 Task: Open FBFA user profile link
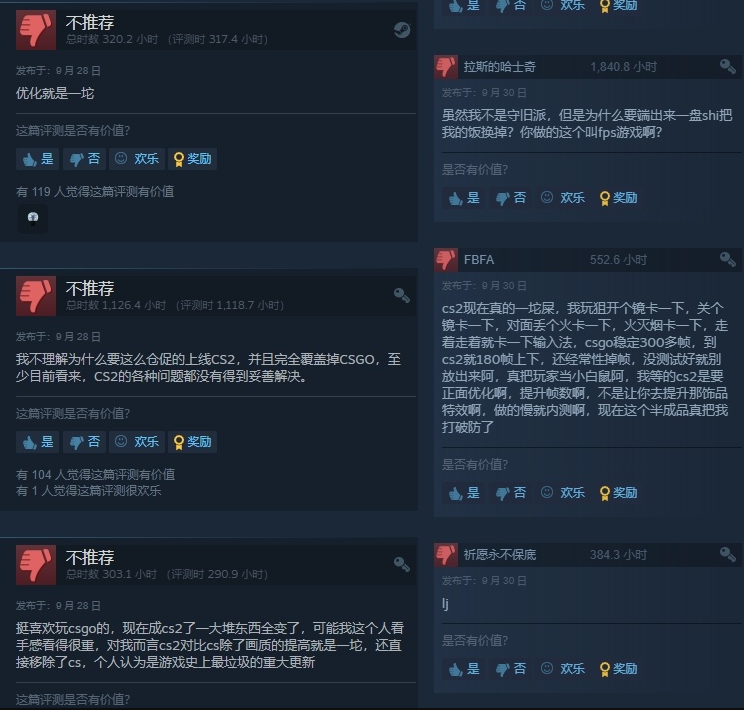coord(479,260)
